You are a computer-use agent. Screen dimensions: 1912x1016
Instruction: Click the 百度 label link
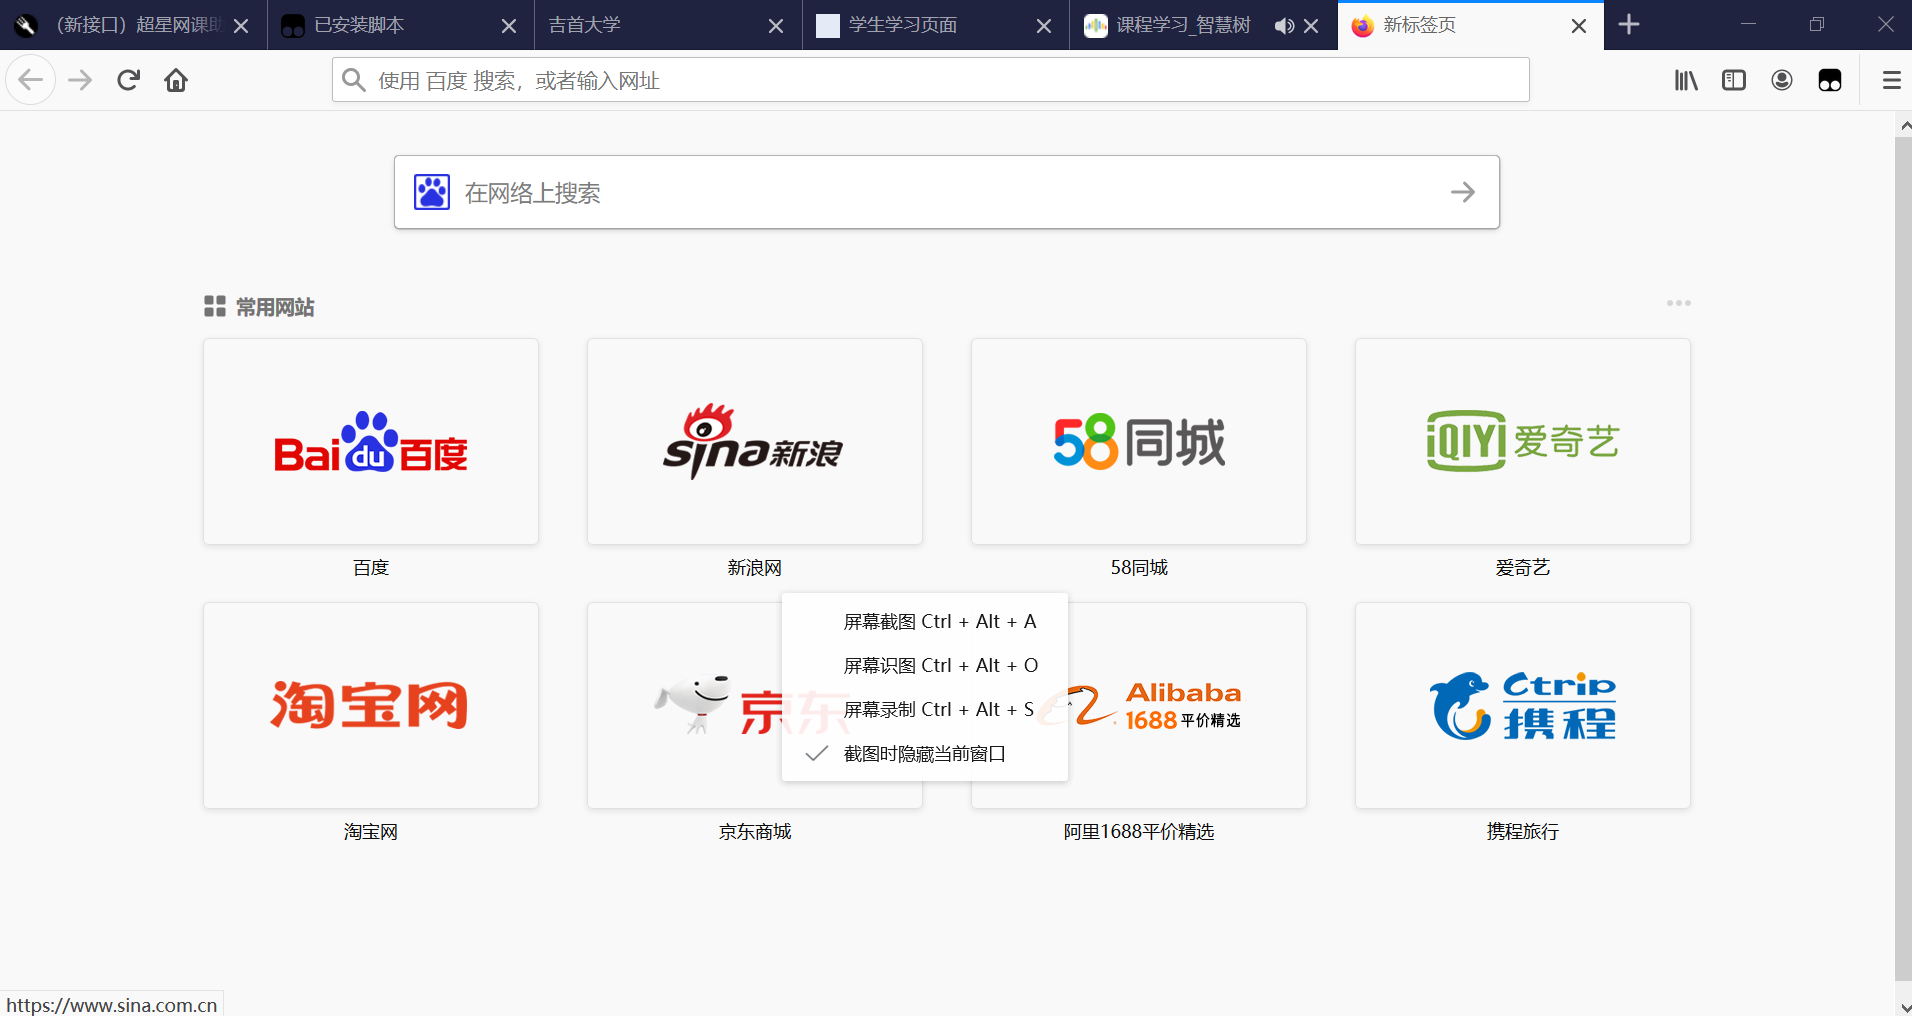(371, 568)
